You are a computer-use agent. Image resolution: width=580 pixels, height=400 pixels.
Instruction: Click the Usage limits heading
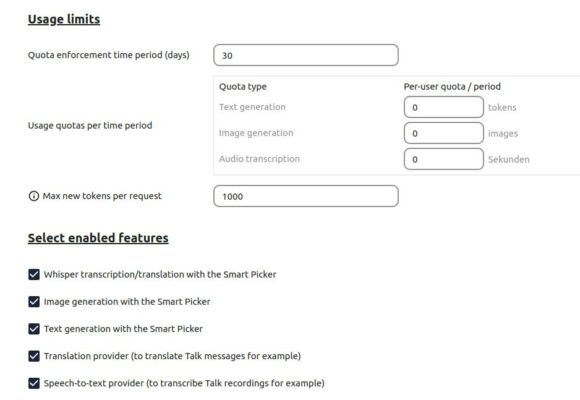tap(64, 19)
